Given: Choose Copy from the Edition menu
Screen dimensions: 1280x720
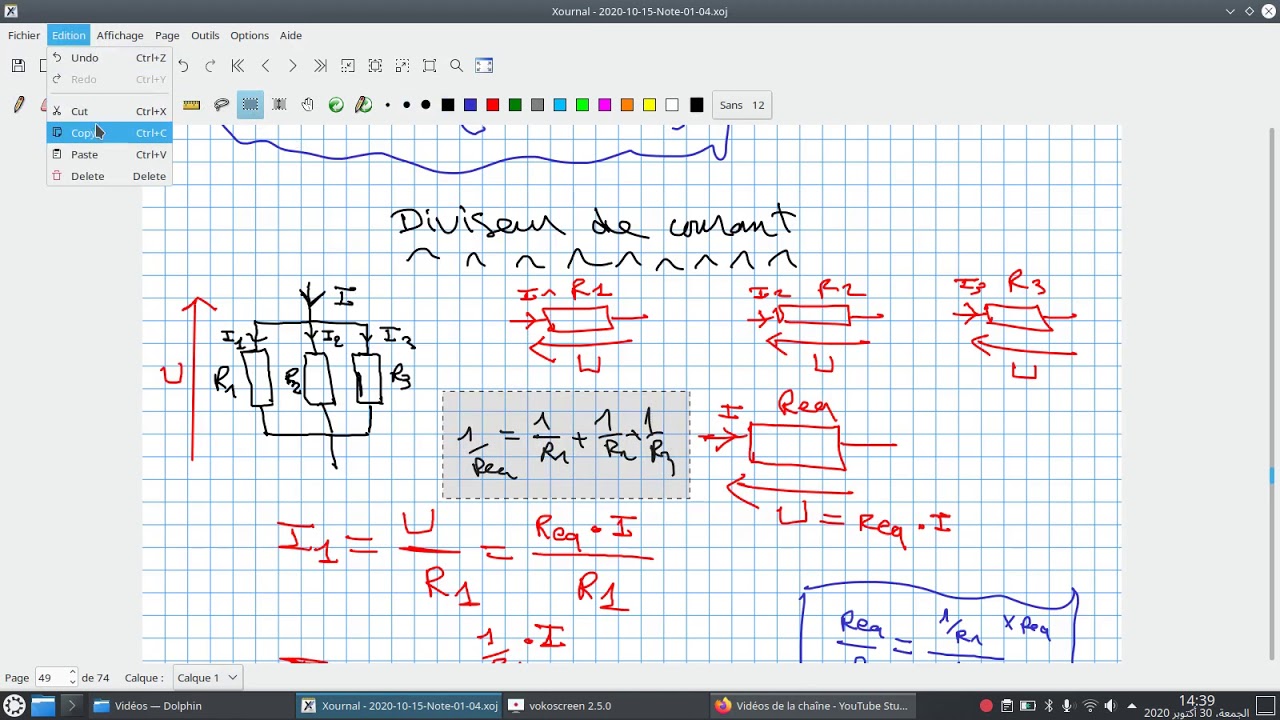Looking at the screenshot, I should pyautogui.click(x=109, y=133).
